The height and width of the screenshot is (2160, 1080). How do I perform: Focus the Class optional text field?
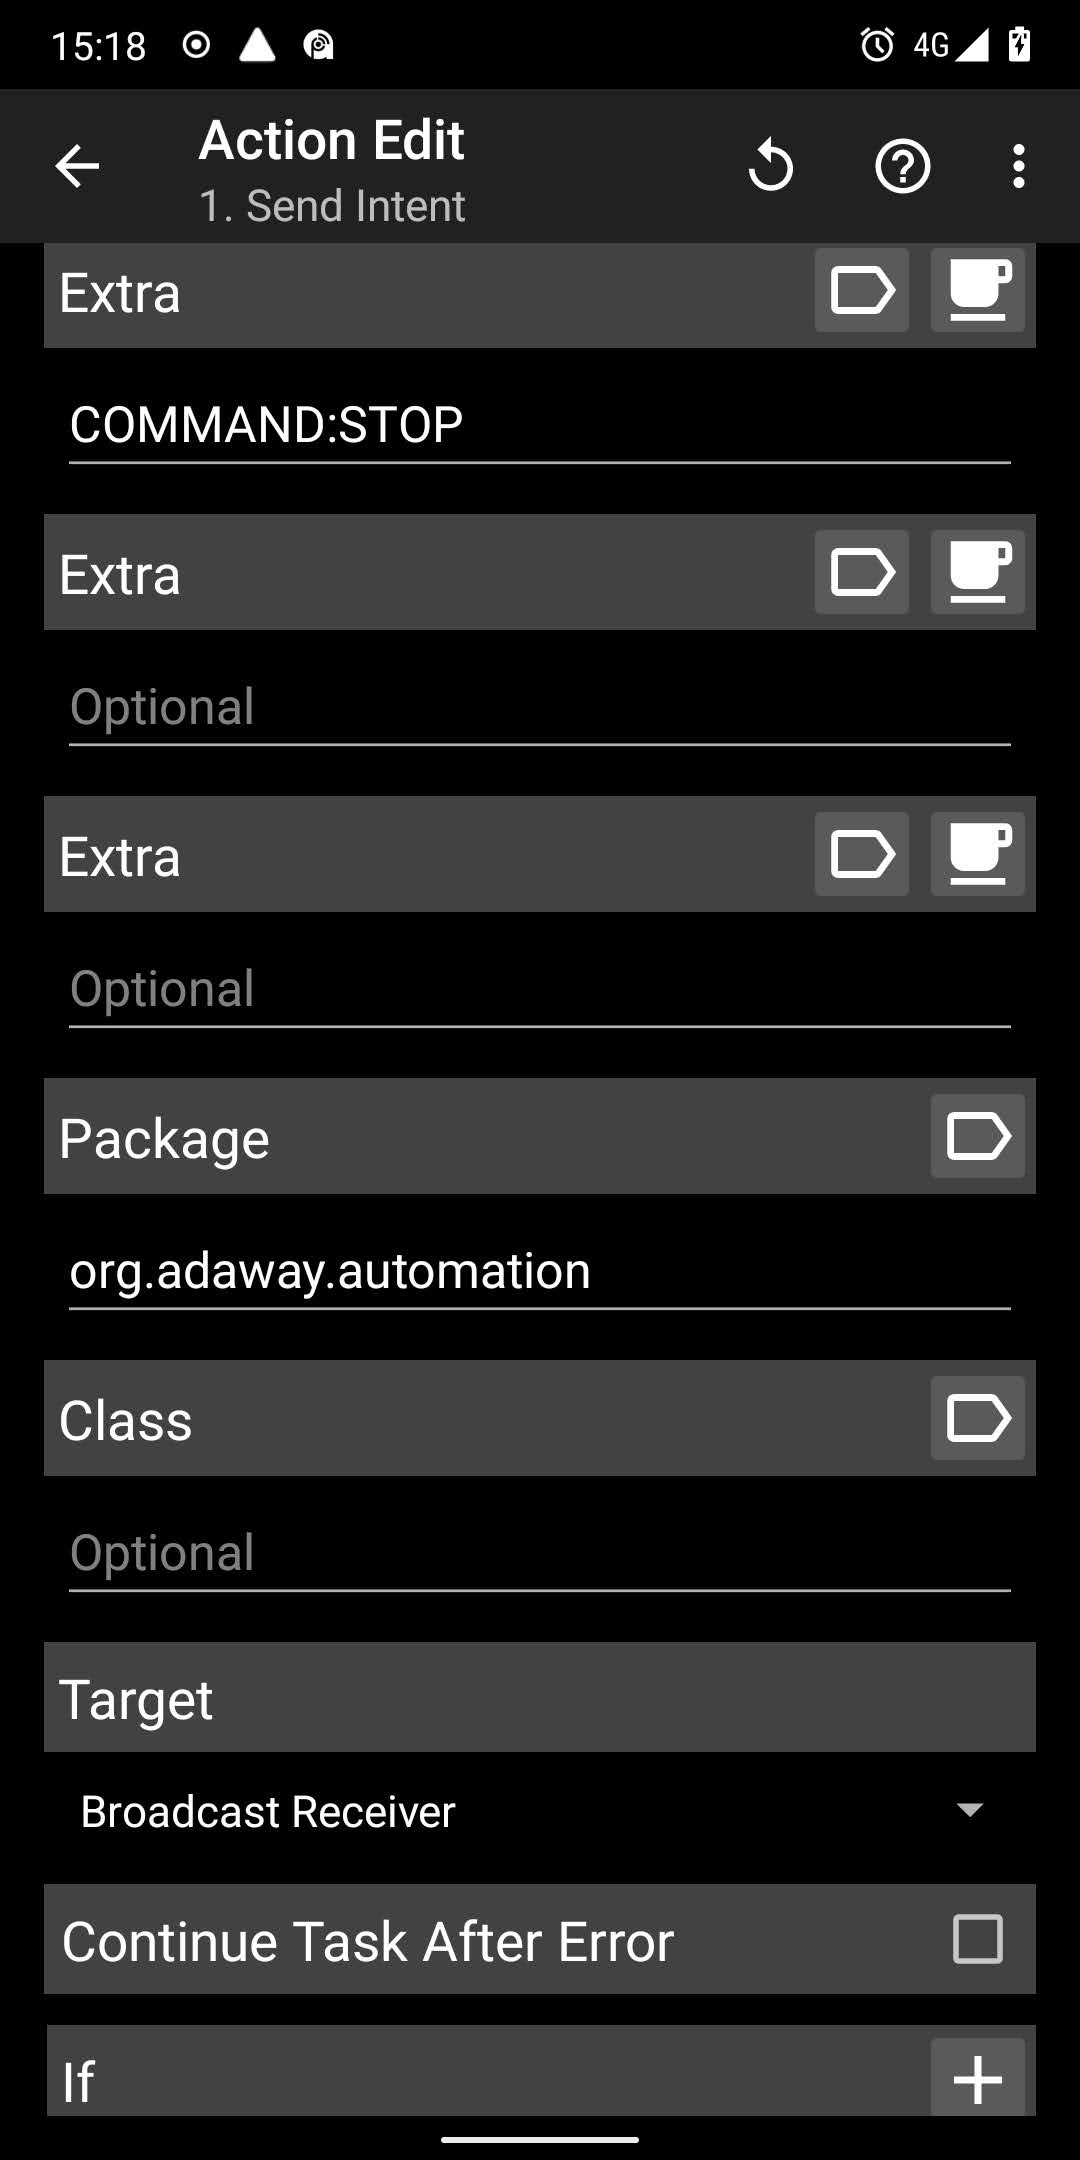point(540,1553)
